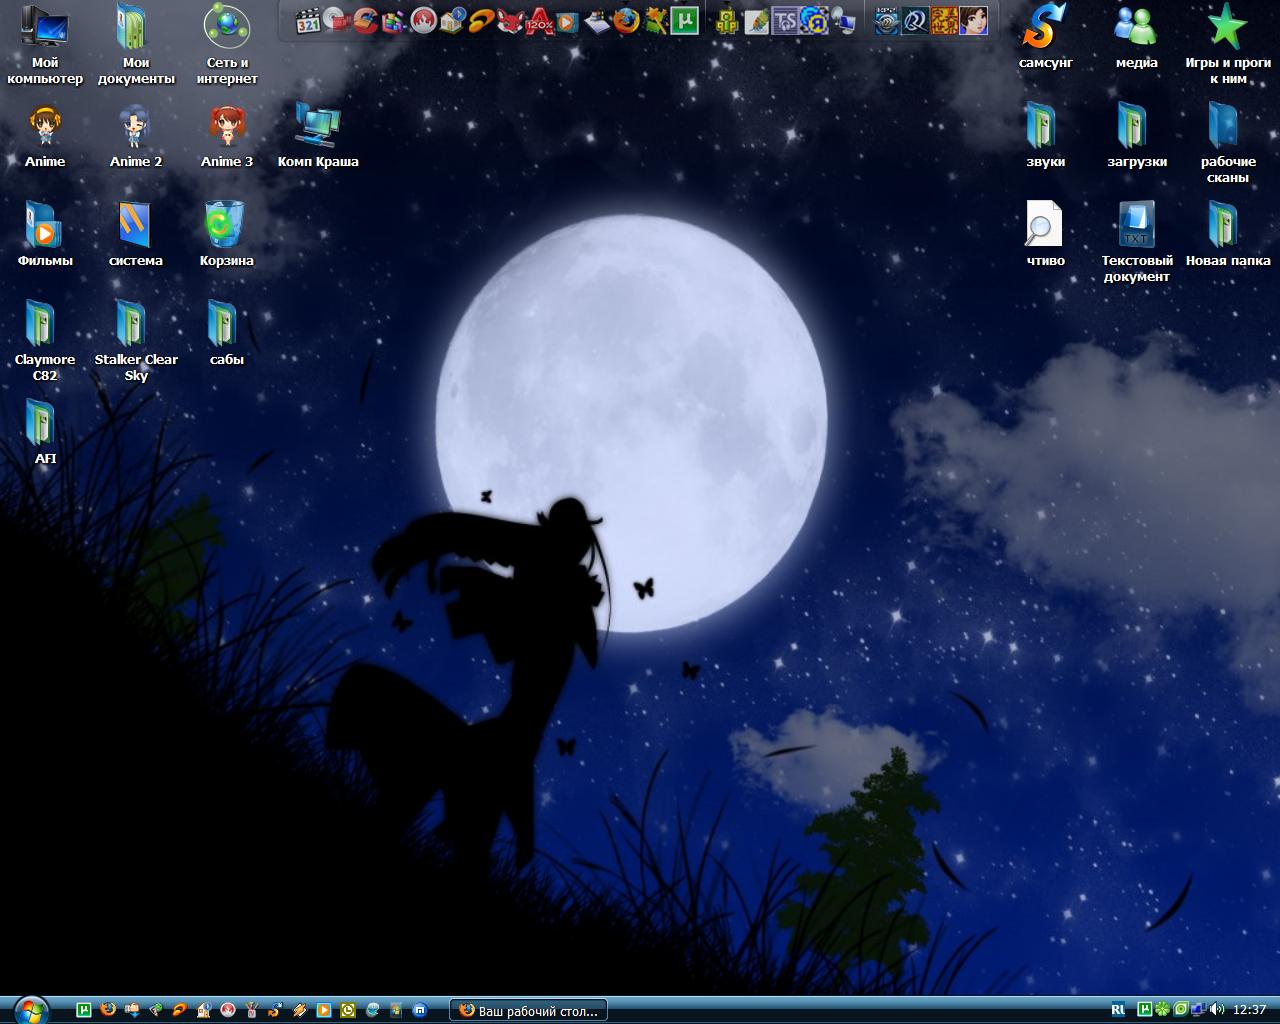The image size is (1280, 1024).
Task: Open the TS icon in top dock
Action: coord(786,20)
